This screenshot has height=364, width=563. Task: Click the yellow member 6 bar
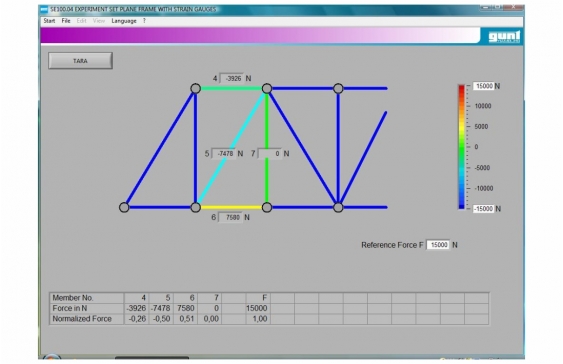tap(231, 207)
